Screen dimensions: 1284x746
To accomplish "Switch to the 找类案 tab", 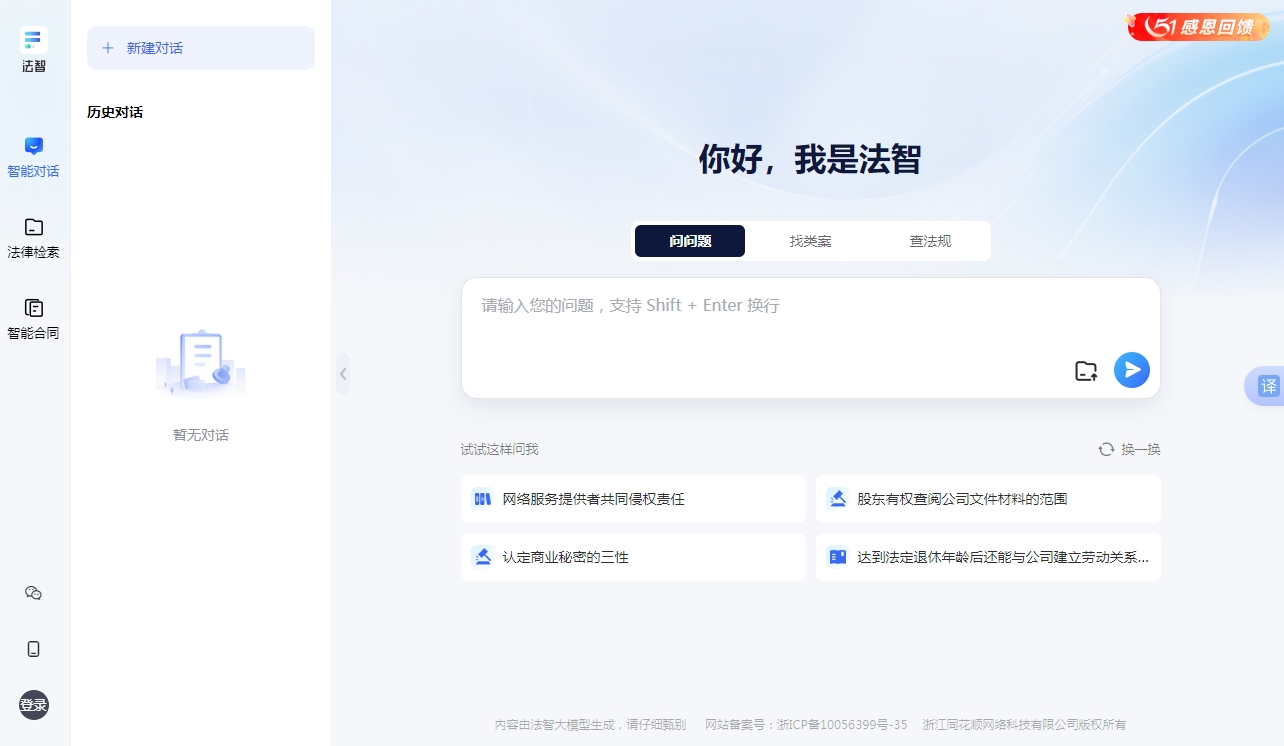I will (810, 241).
